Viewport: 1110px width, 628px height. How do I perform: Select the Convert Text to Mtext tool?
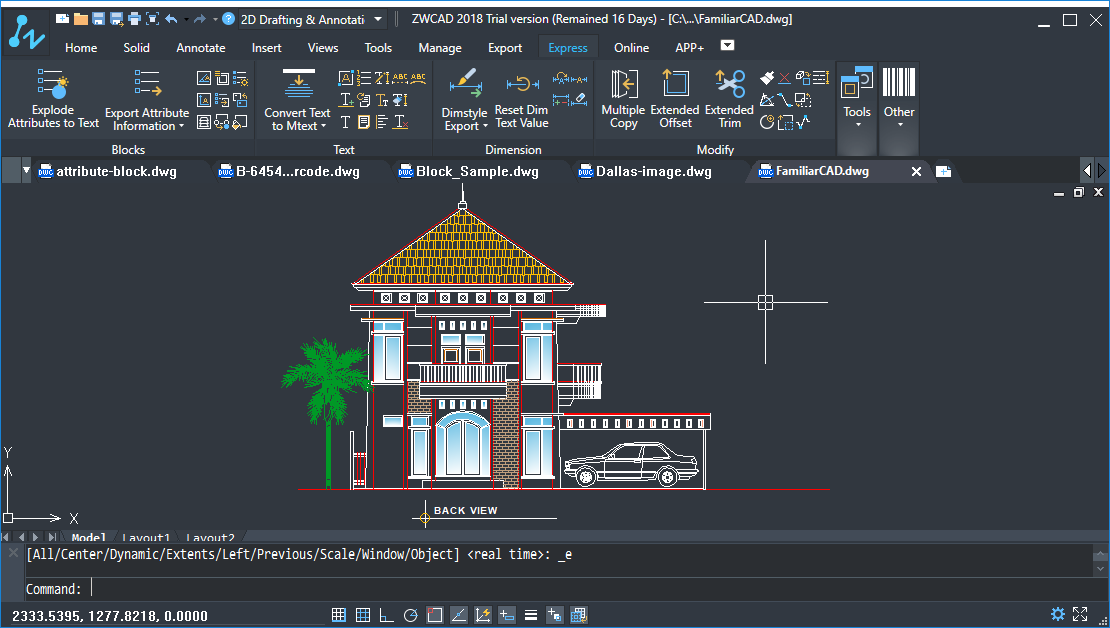297,97
